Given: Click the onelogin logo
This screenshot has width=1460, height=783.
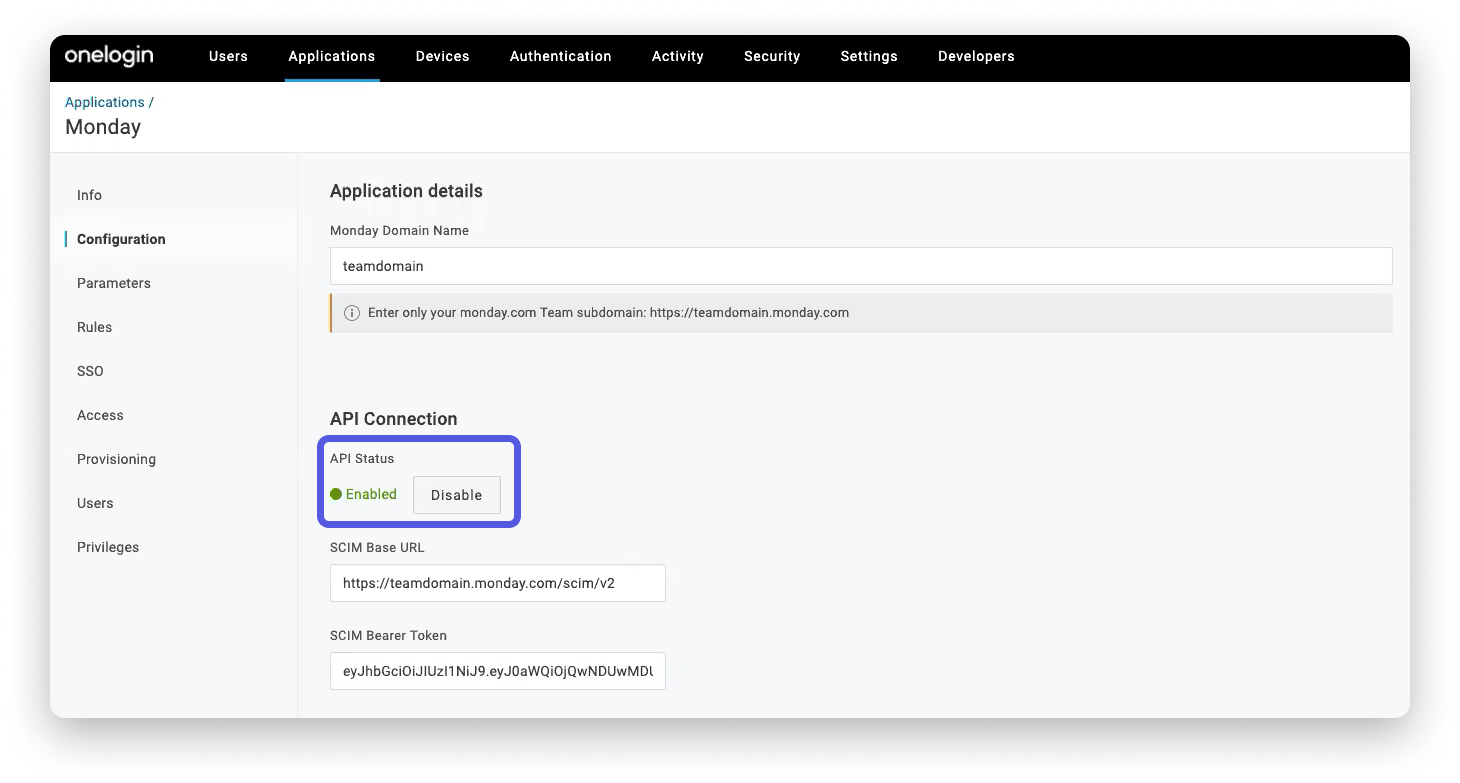Looking at the screenshot, I should coord(108,56).
